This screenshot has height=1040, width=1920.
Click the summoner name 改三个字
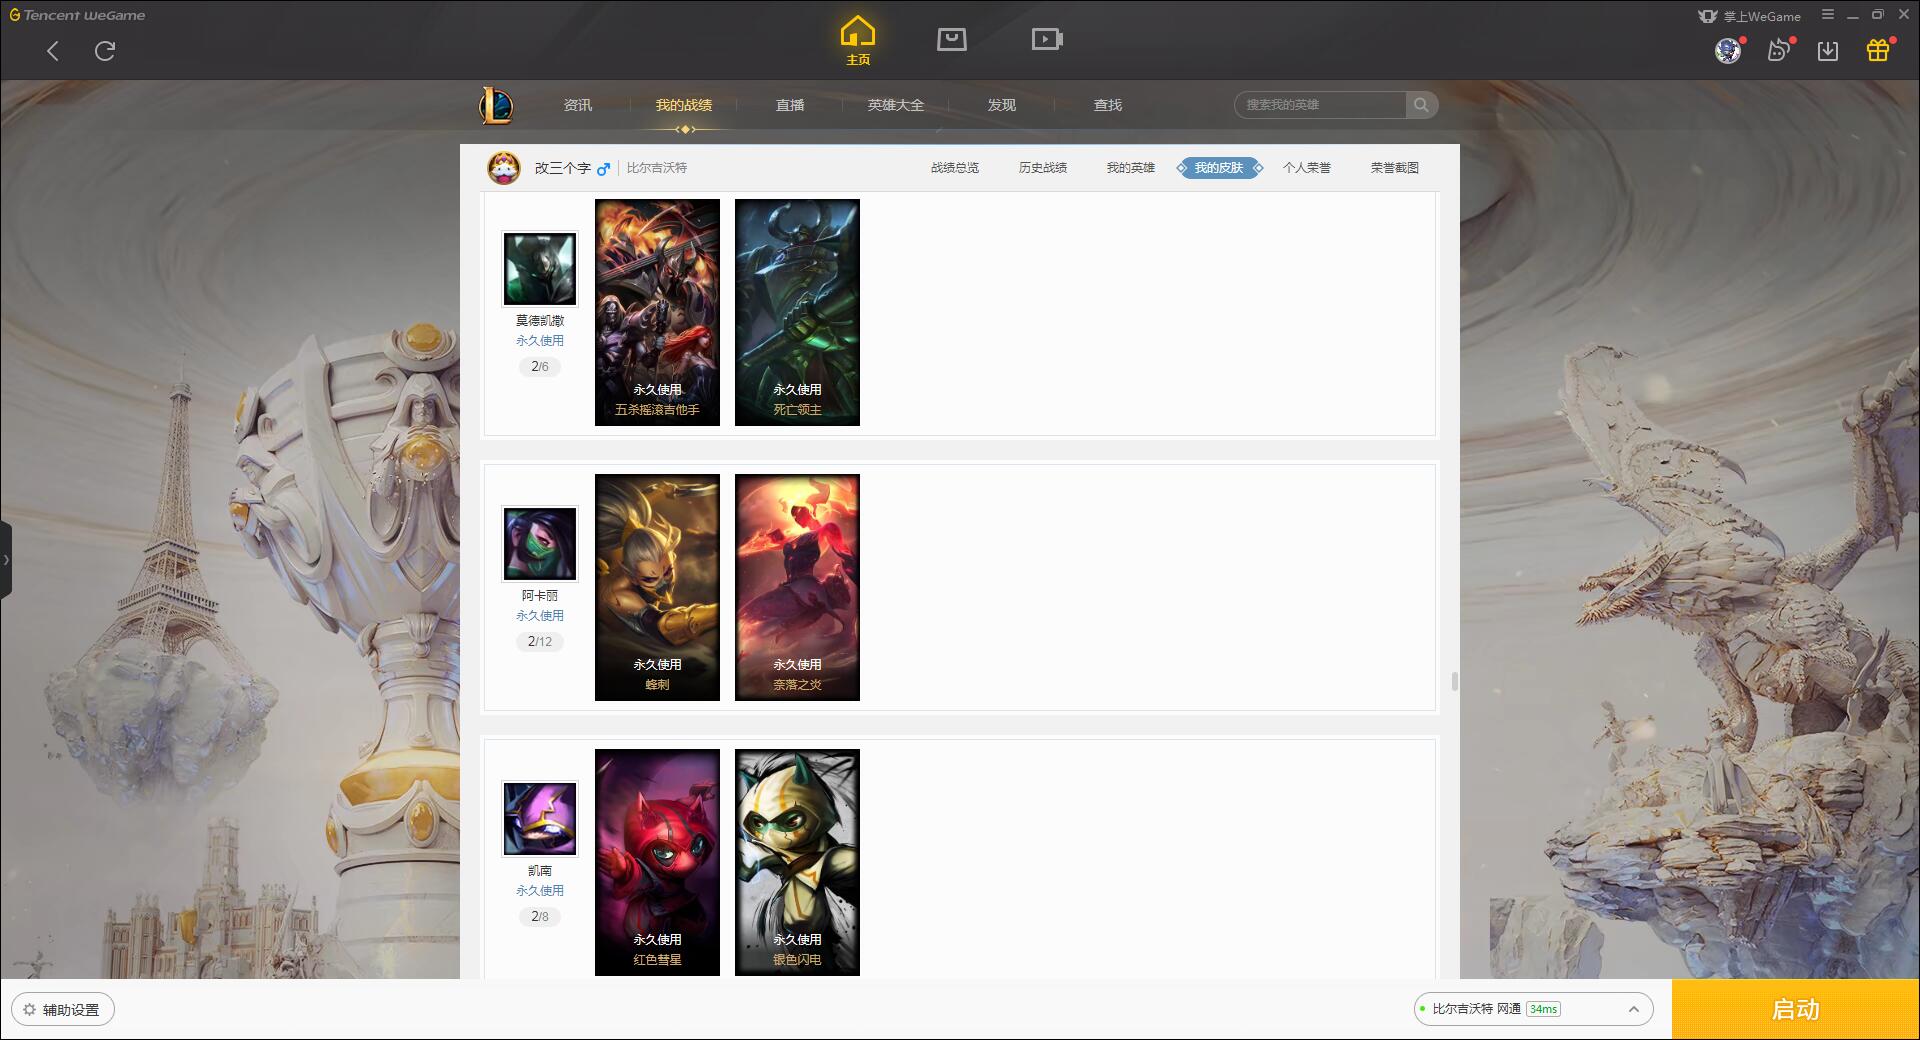pos(562,168)
